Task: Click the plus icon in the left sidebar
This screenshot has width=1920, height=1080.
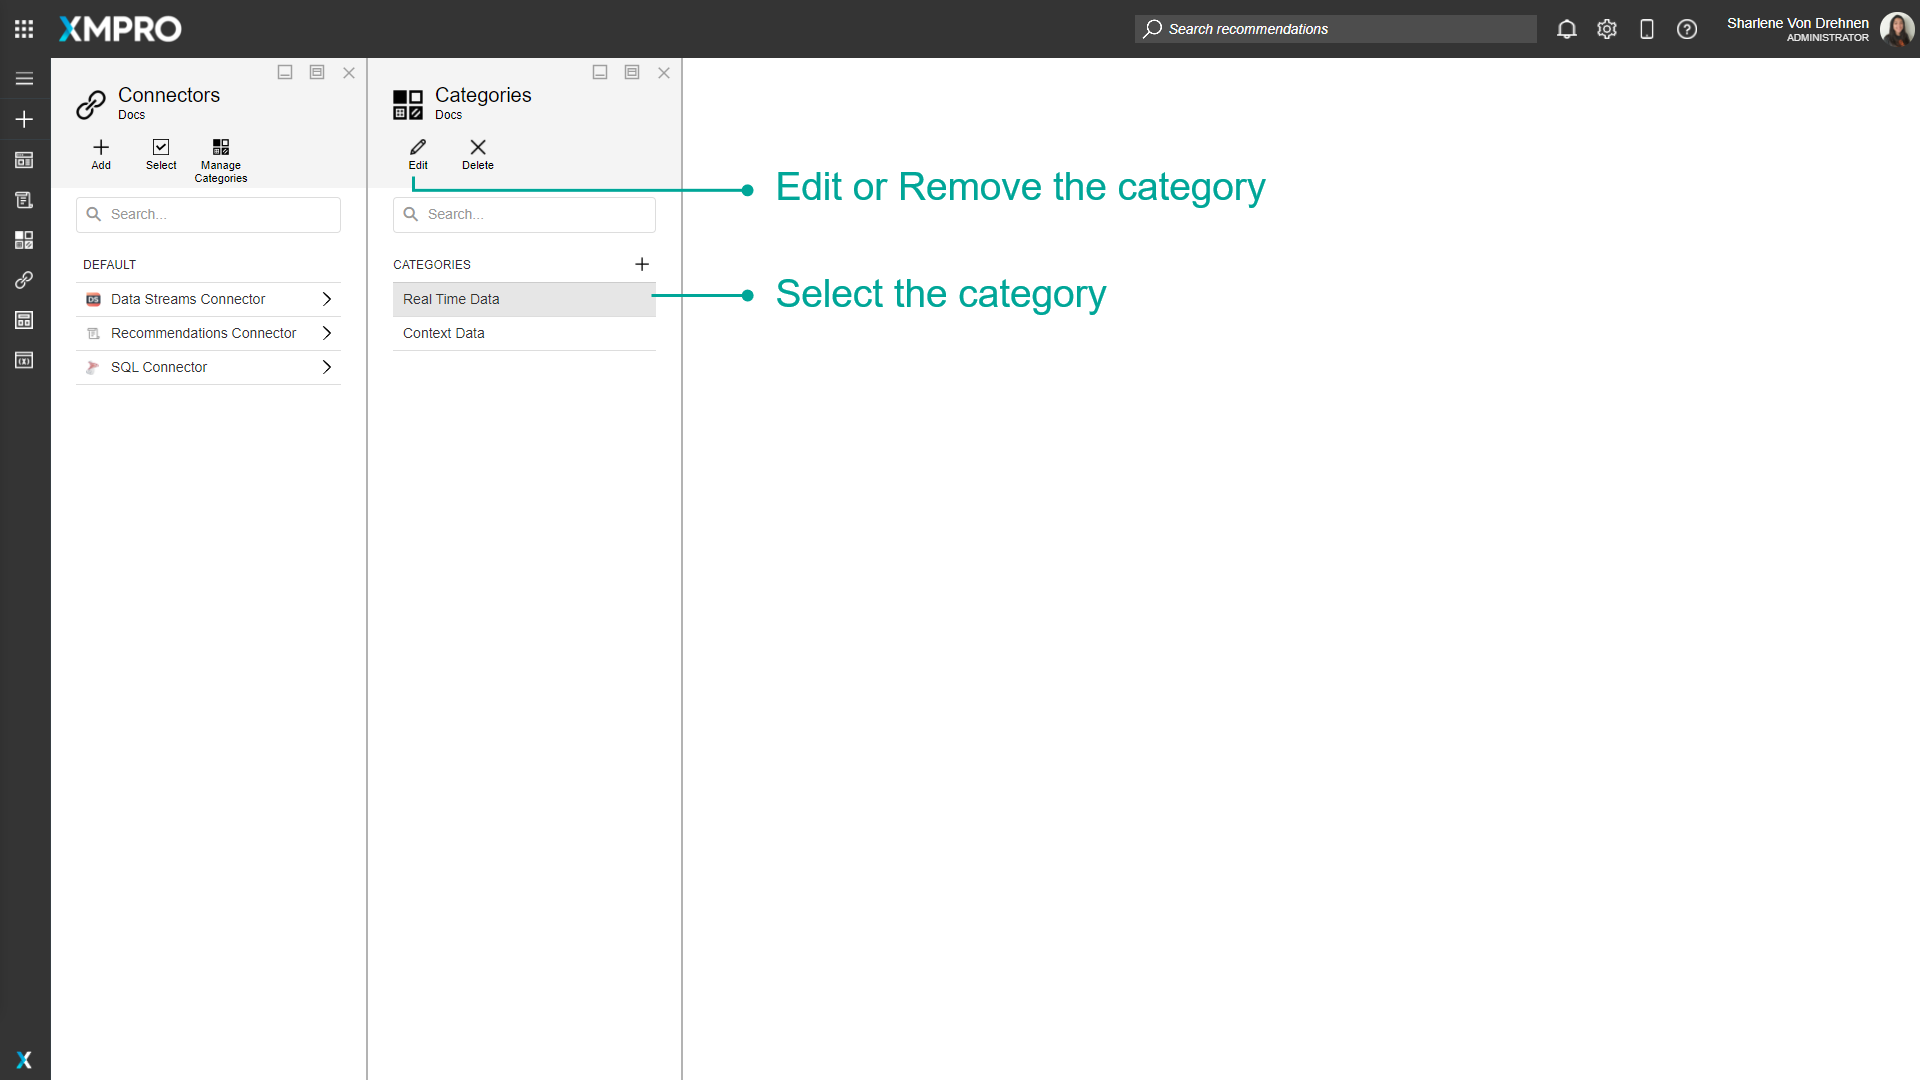Action: (24, 119)
